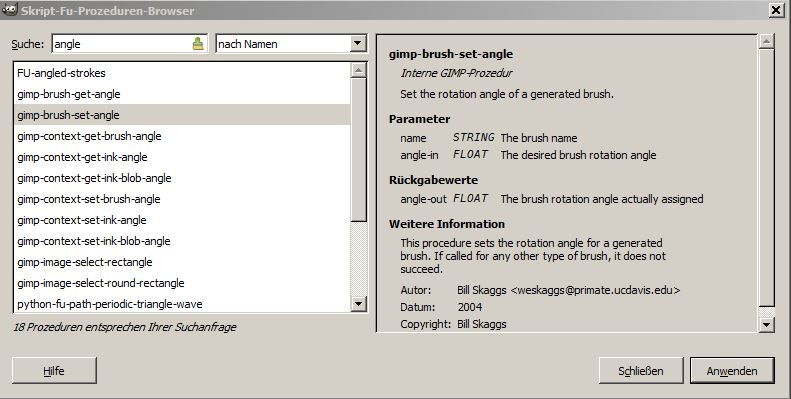Viewport: 791px width, 399px height.
Task: Click the Suche search input field
Action: pyautogui.click(x=130, y=44)
